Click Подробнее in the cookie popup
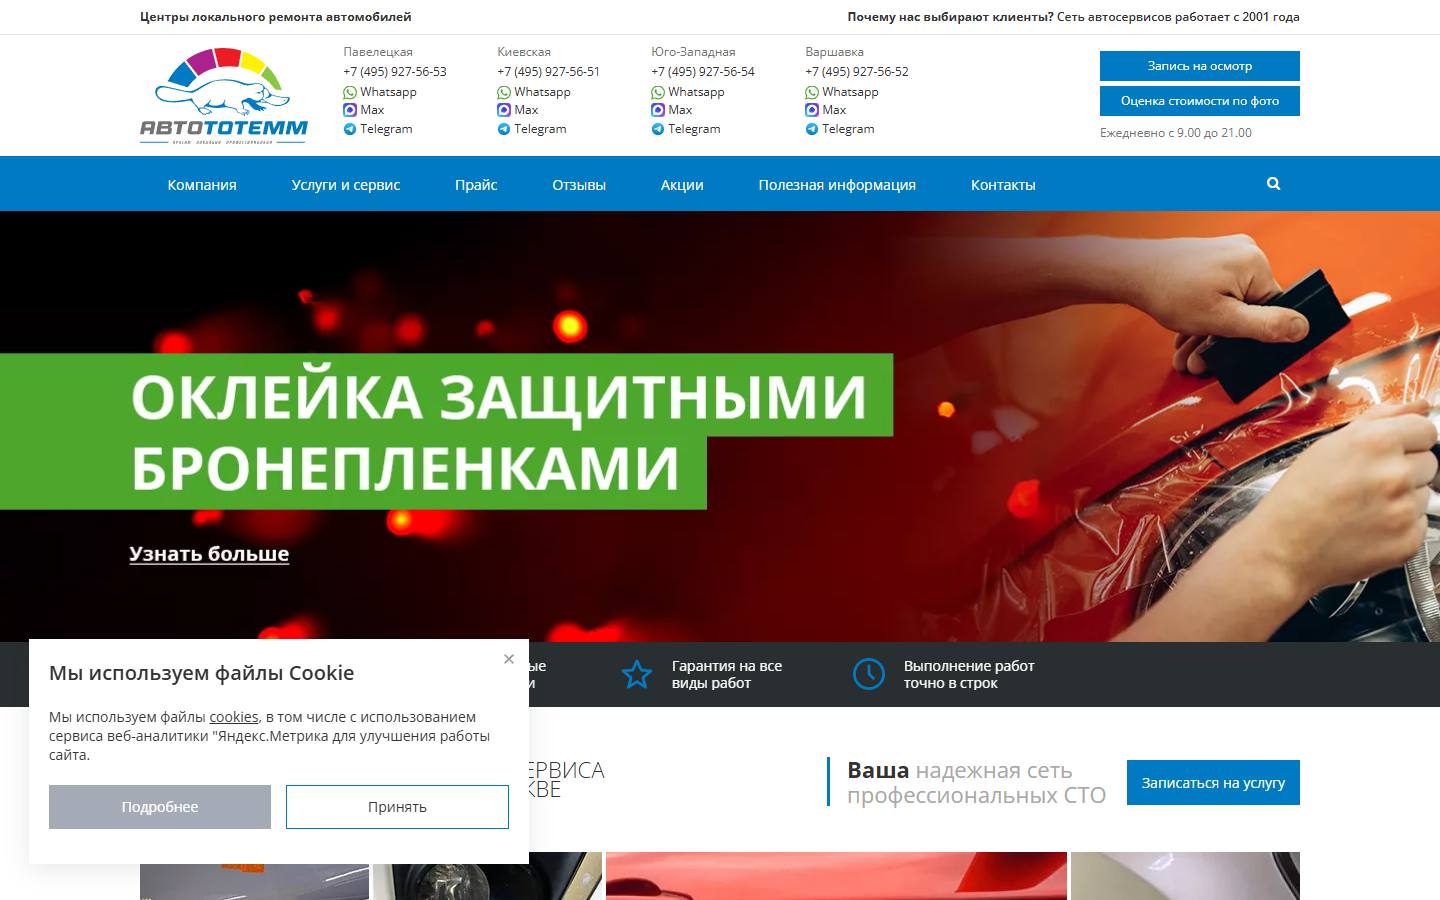Screen dimensions: 1440x900 (x=160, y=807)
